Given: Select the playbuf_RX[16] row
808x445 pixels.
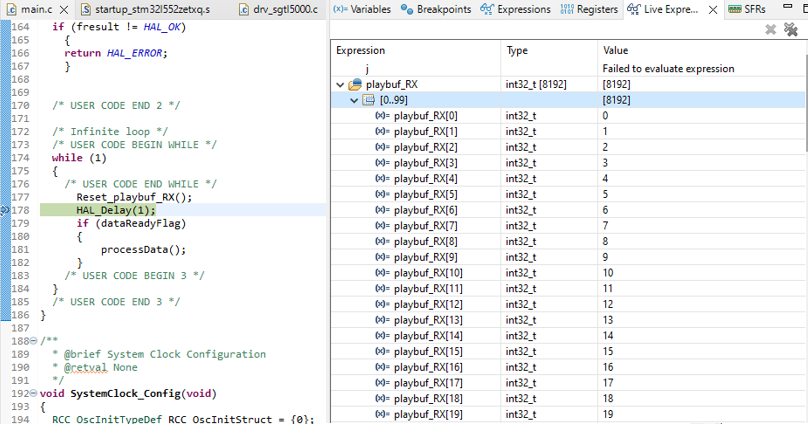Looking at the screenshot, I should coord(567,367).
